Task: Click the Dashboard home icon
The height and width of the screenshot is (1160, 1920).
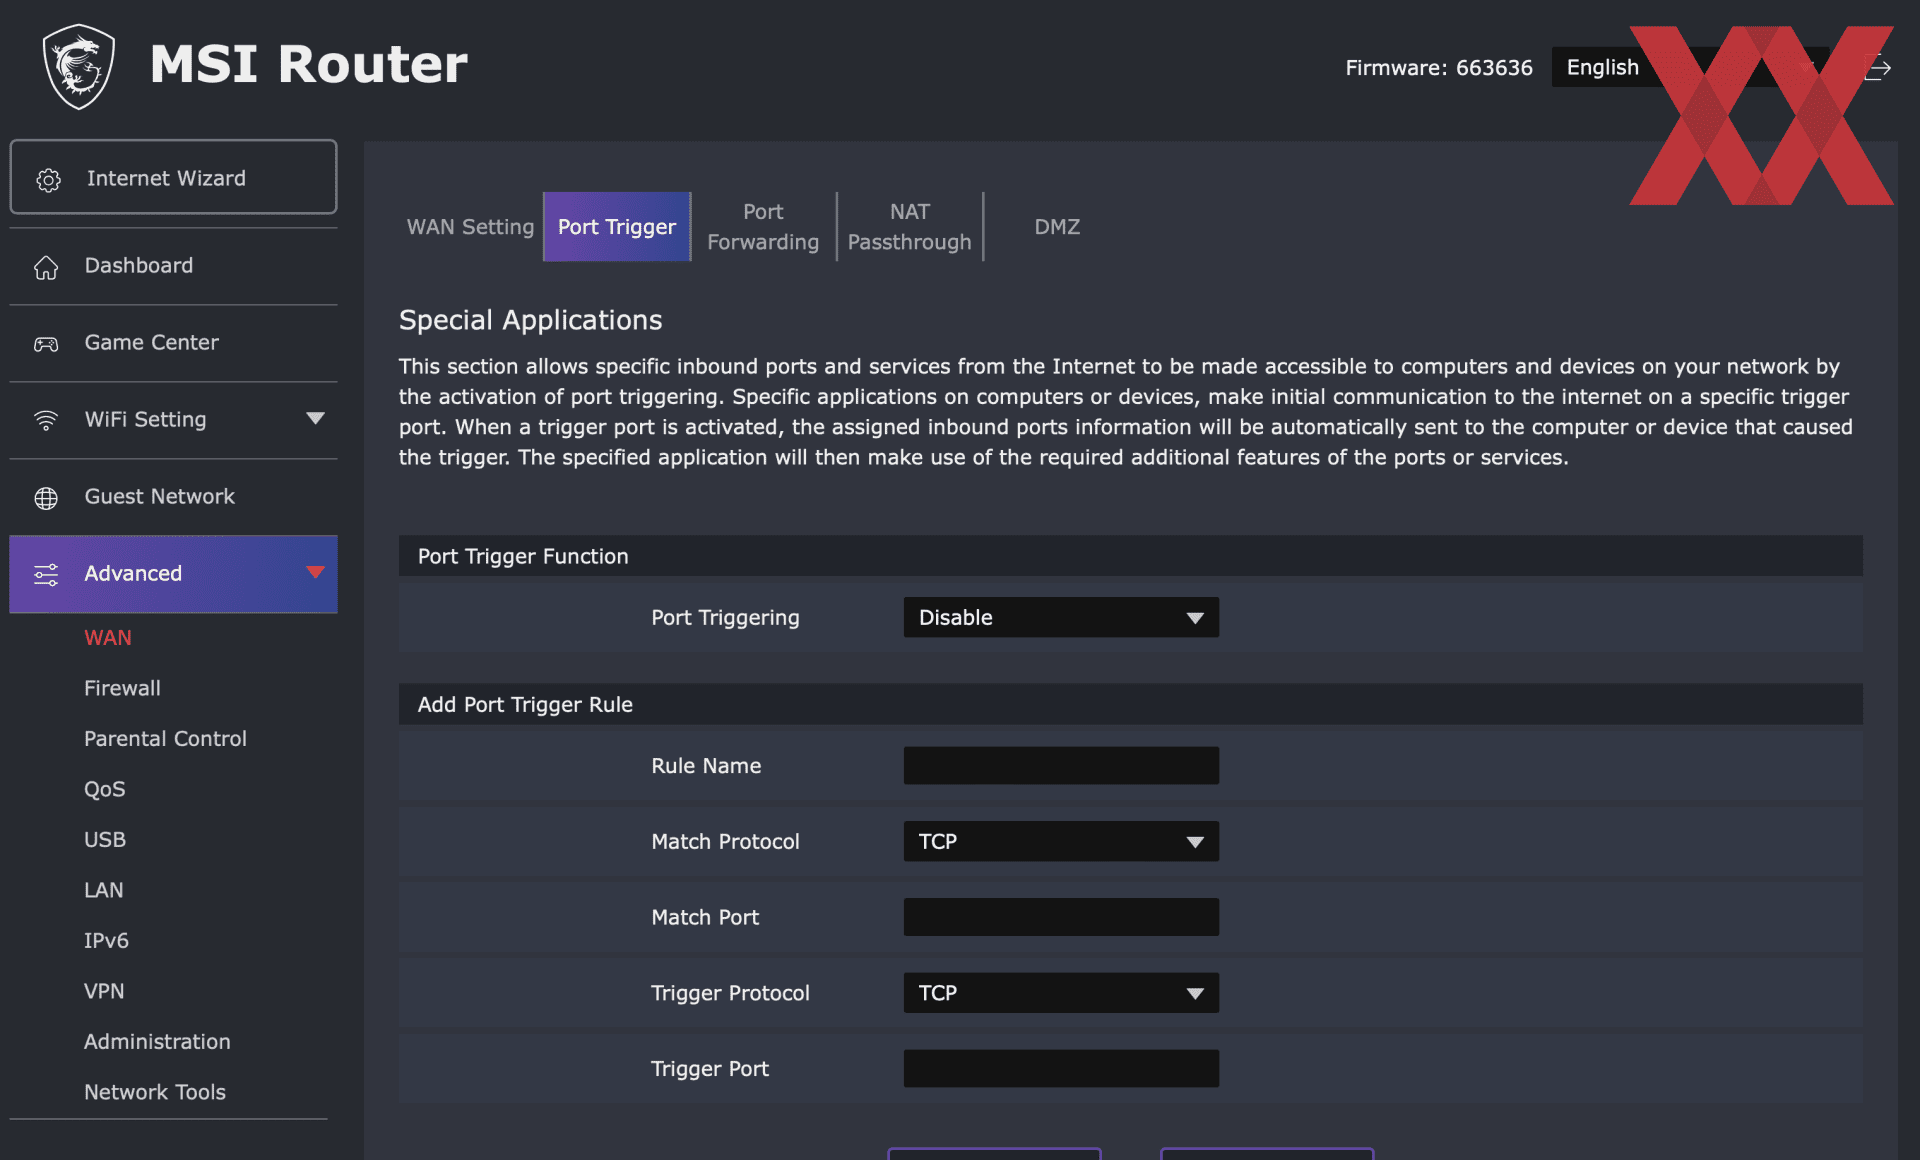Action: pos(46,267)
